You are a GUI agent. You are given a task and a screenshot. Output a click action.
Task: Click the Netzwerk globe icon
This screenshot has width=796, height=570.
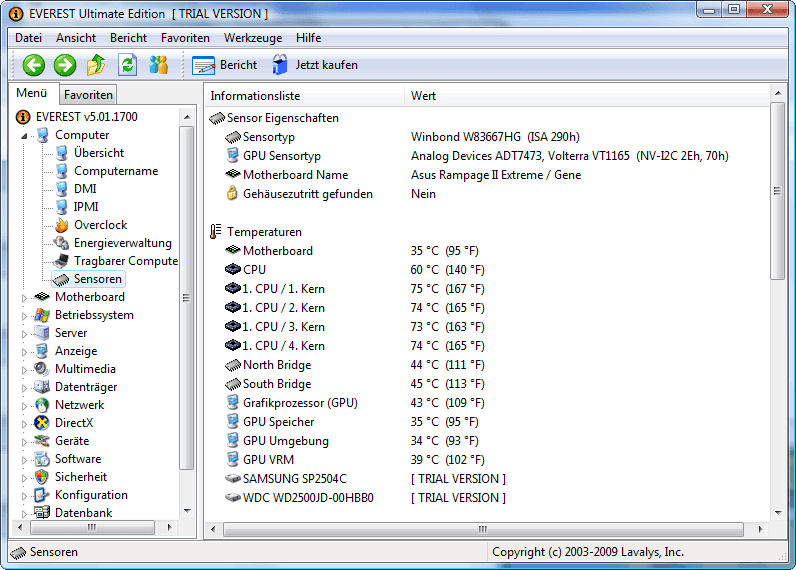pyautogui.click(x=42, y=405)
